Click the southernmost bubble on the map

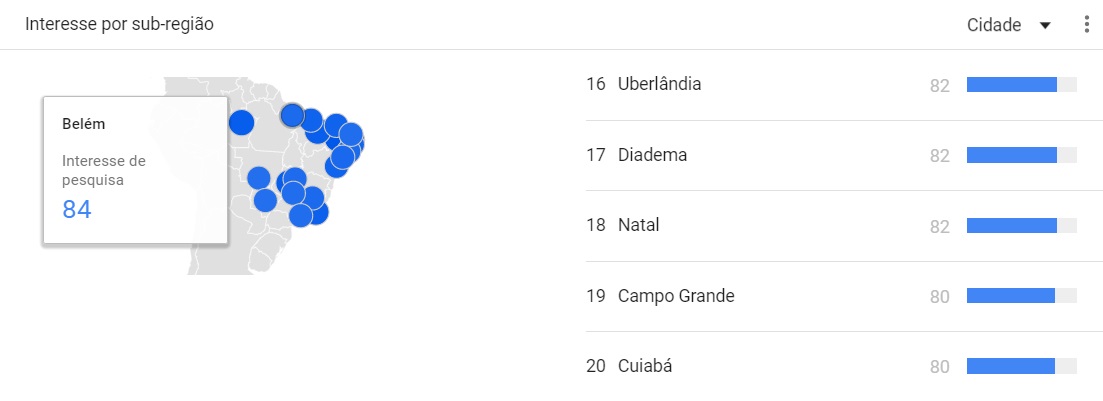tap(300, 216)
